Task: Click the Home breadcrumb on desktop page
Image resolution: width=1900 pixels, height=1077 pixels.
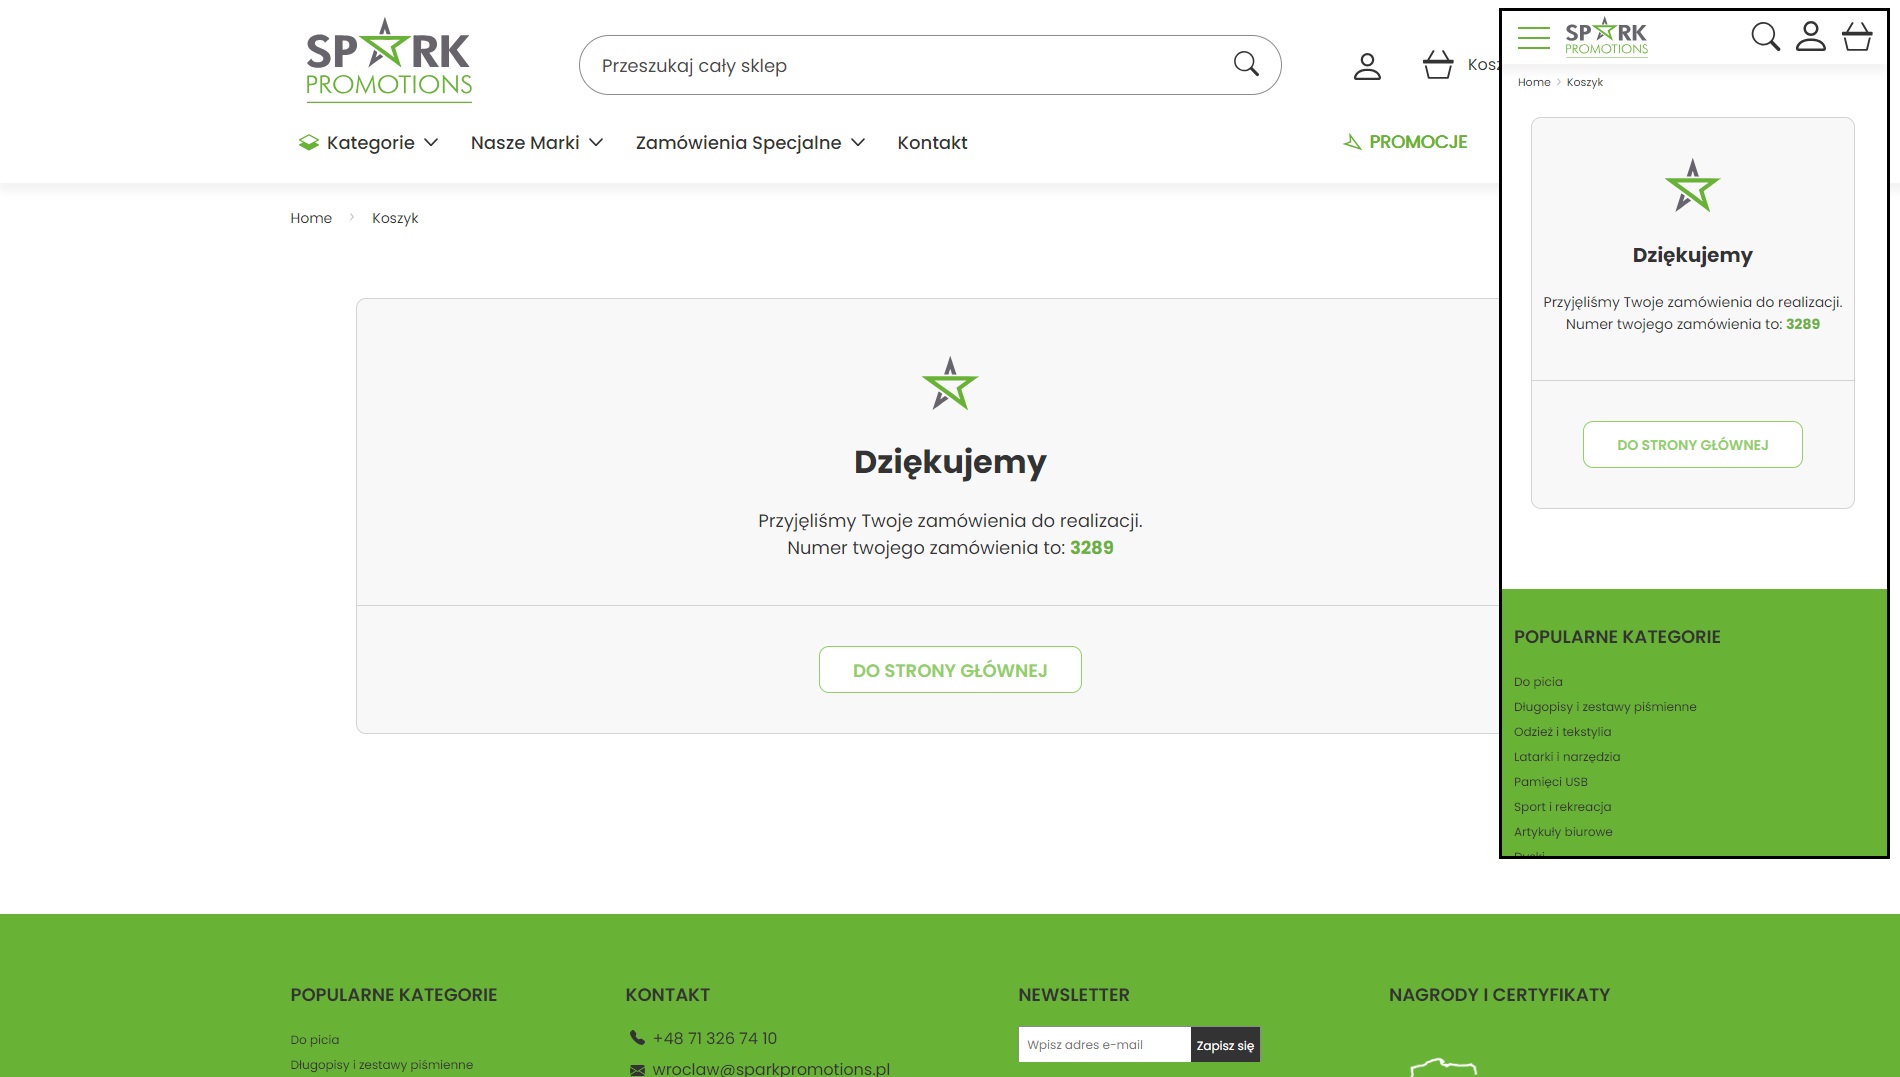Action: [311, 218]
